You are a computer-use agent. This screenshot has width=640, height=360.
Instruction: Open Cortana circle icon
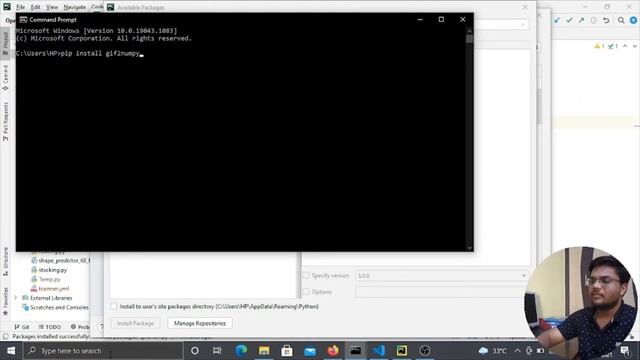[x=195, y=351]
